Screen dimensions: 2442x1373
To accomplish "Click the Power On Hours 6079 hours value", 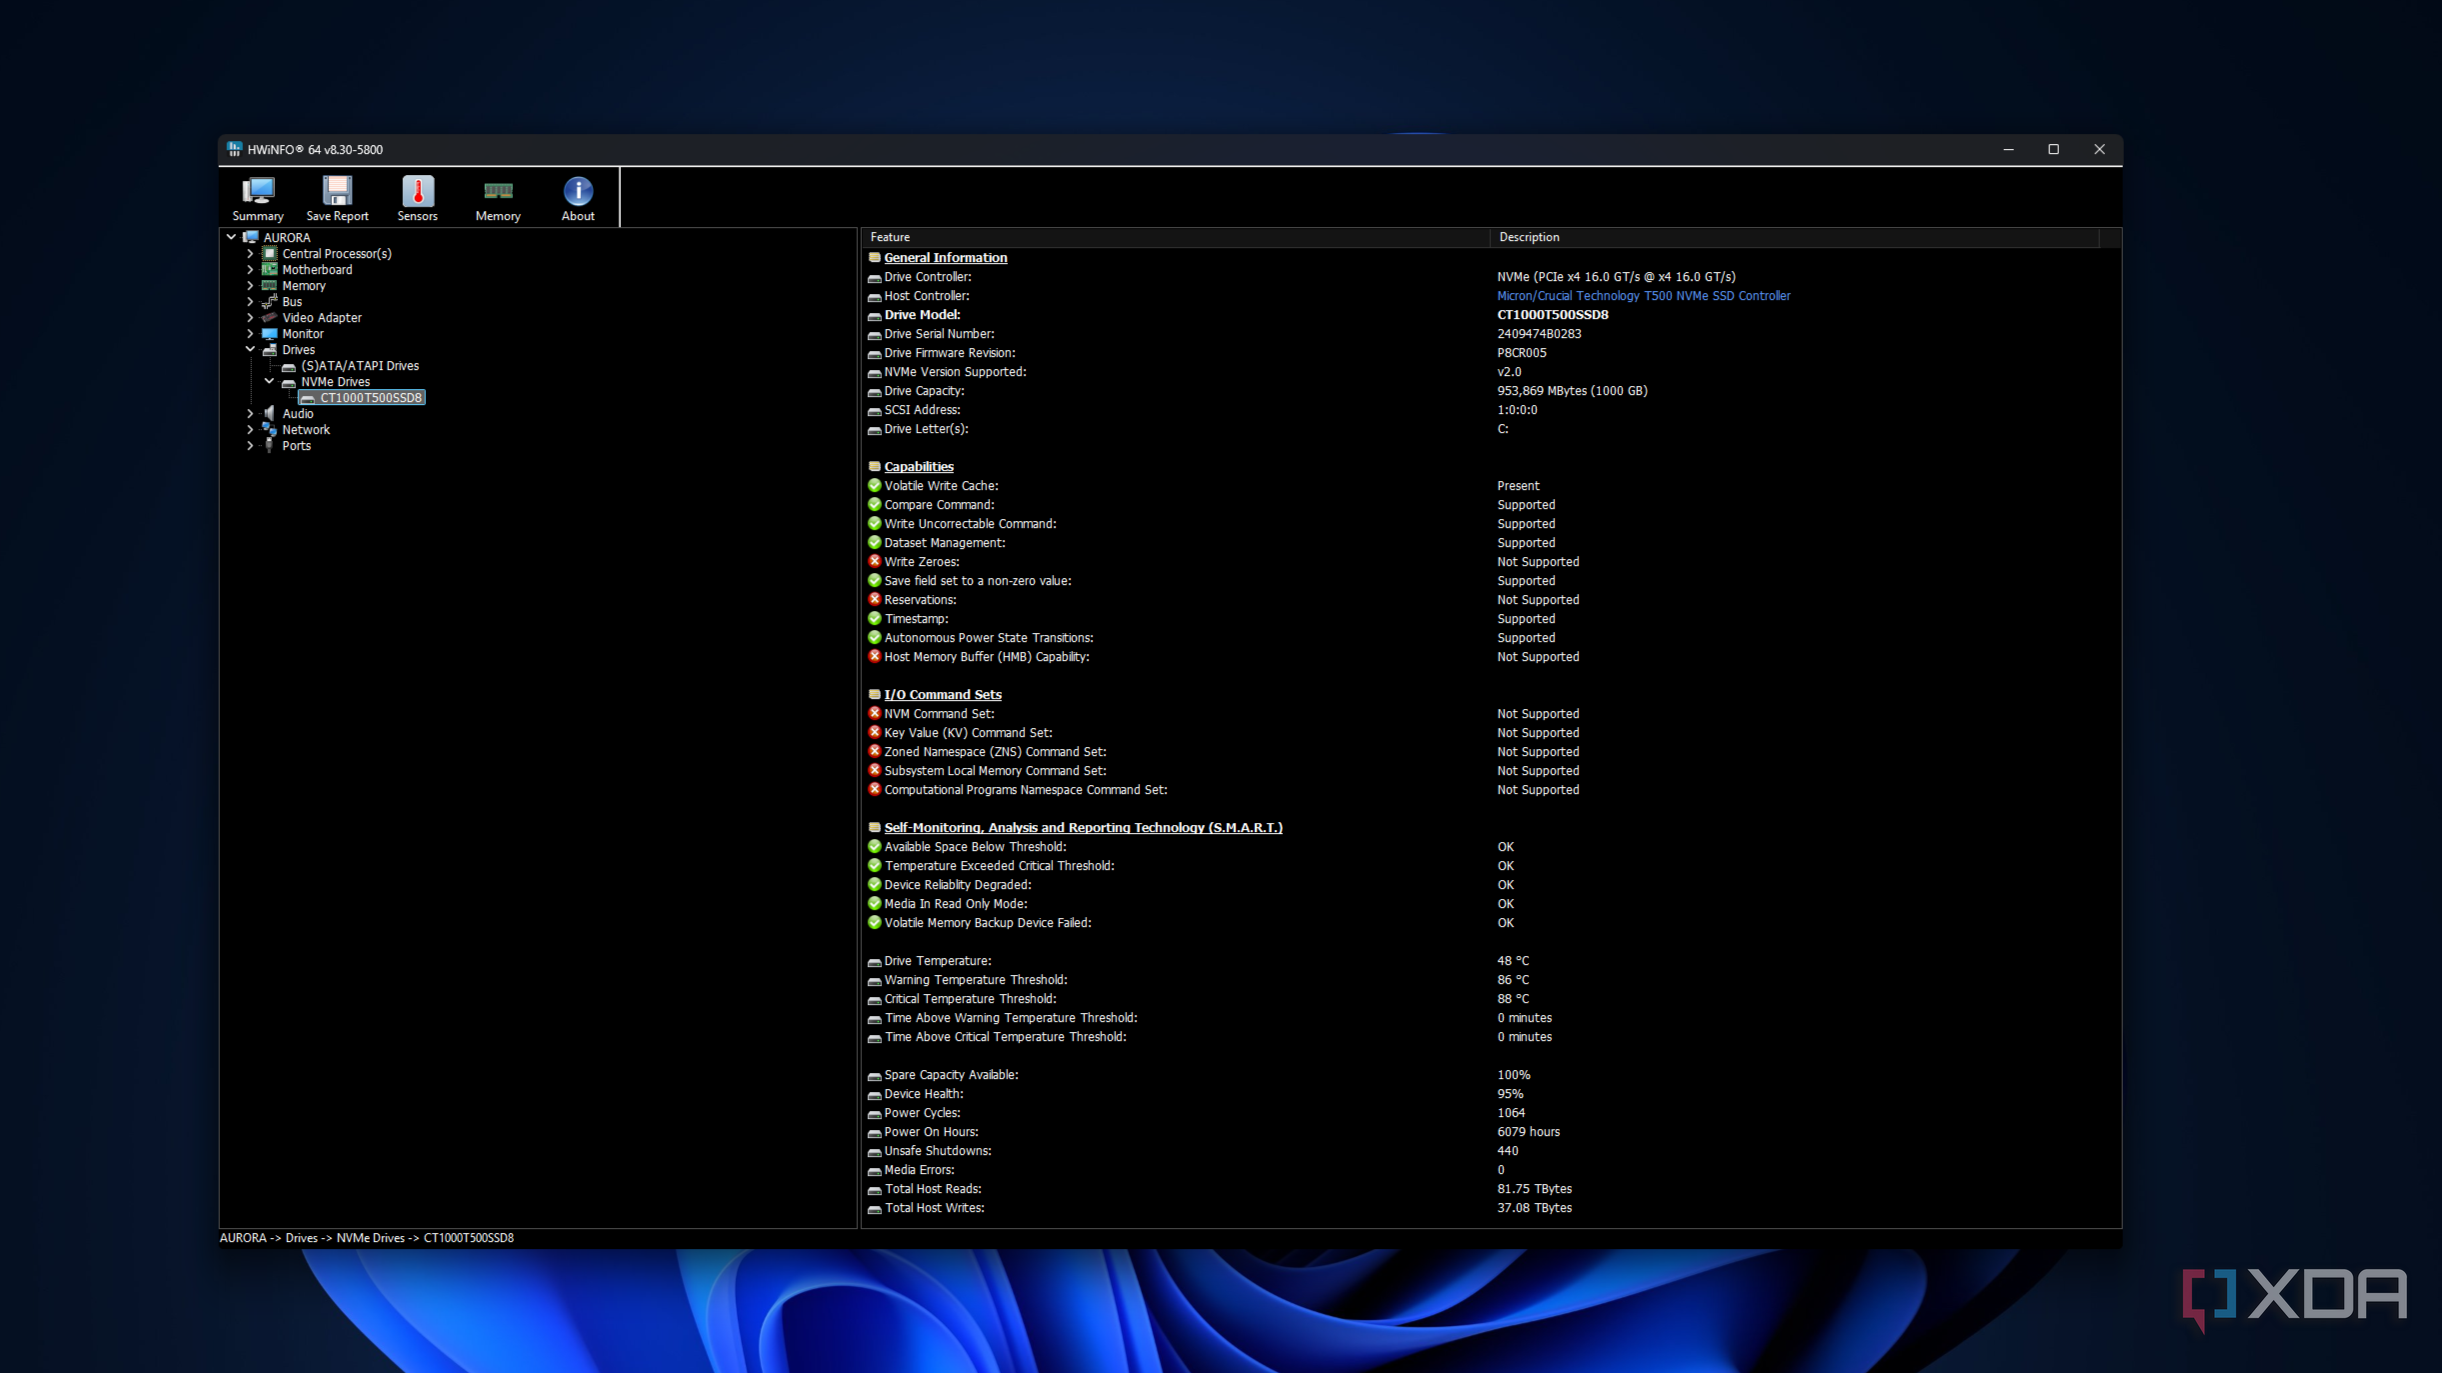I will pyautogui.click(x=1527, y=1131).
